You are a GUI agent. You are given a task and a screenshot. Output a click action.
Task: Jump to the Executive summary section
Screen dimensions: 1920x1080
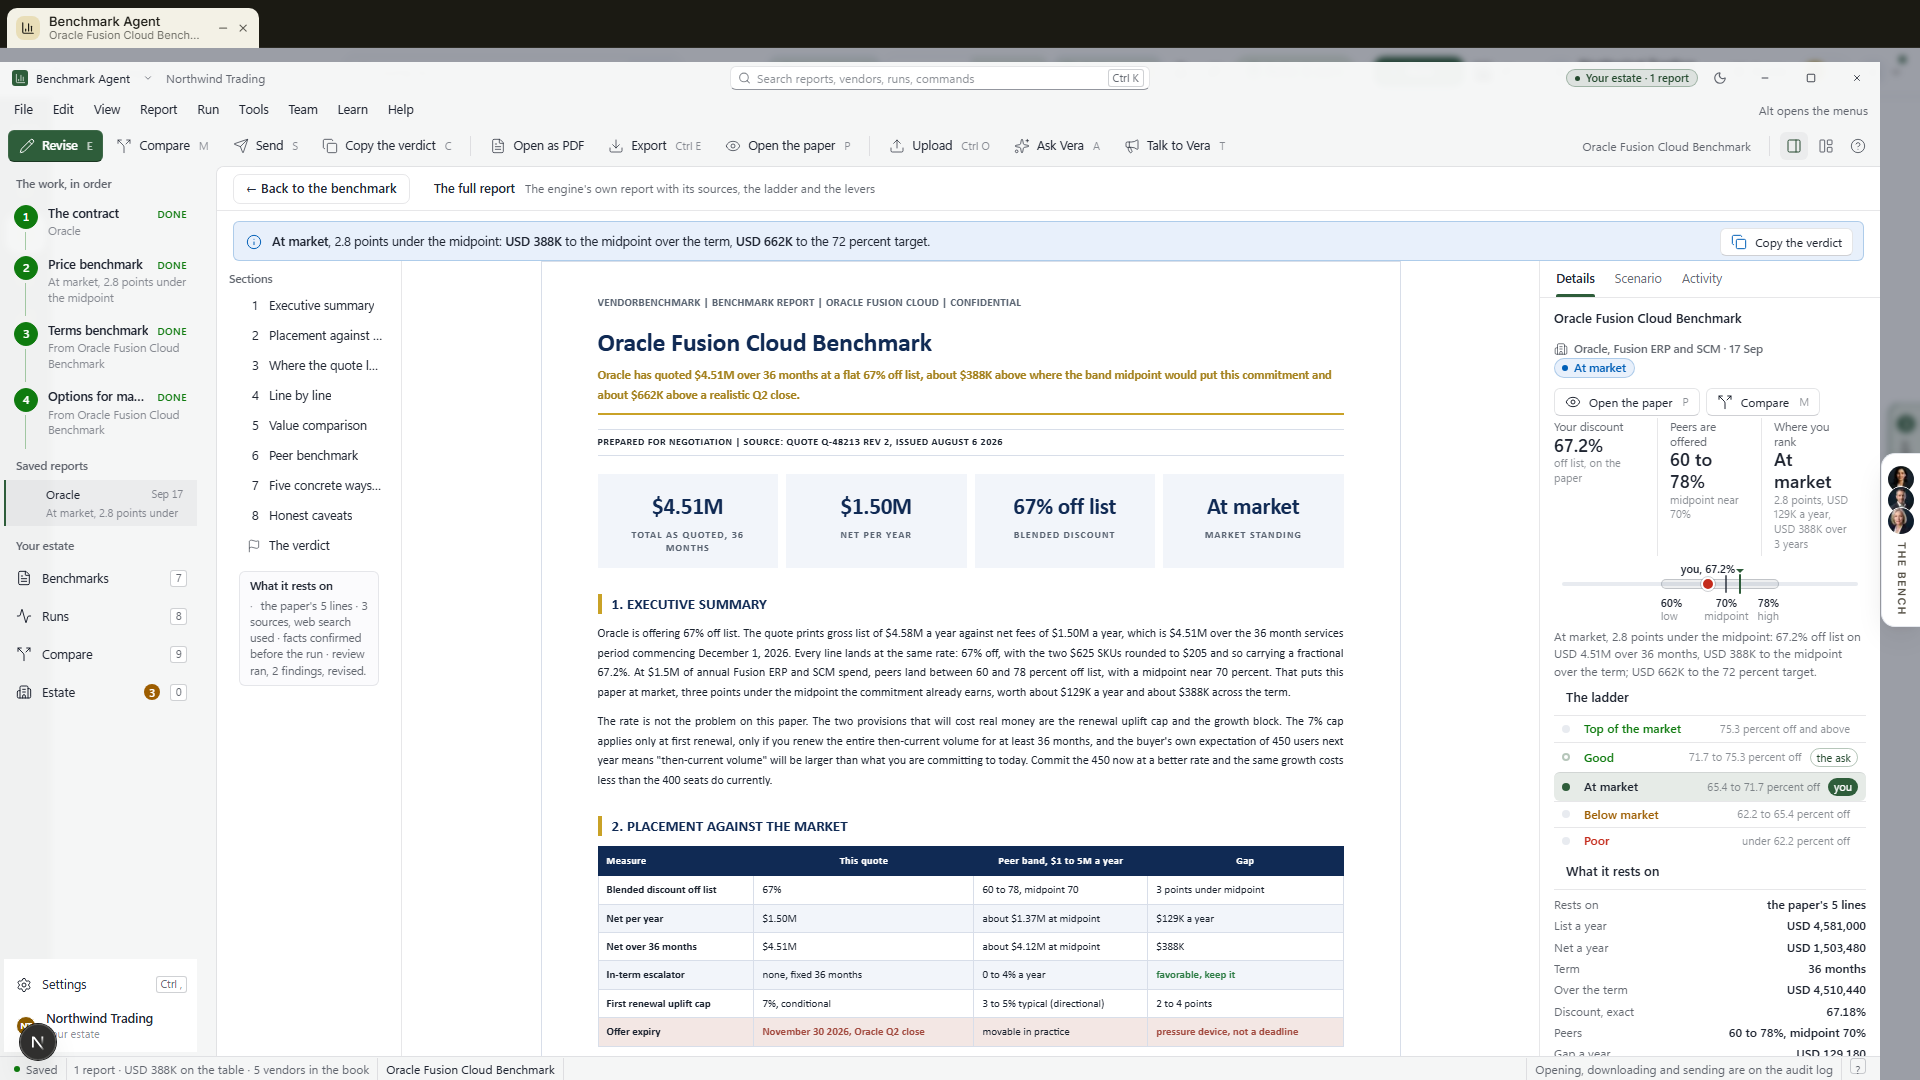click(x=313, y=306)
